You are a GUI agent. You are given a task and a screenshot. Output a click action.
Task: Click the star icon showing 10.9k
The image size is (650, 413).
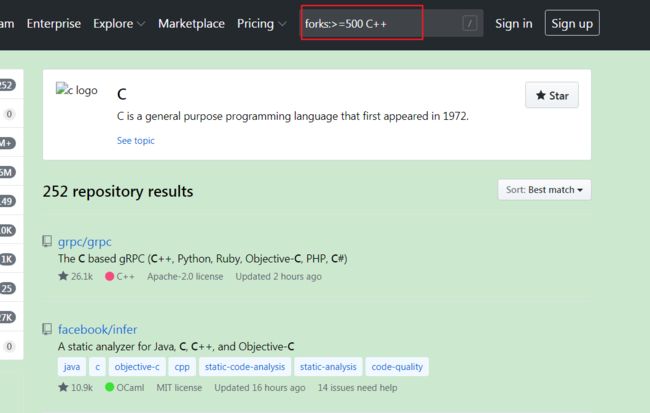(x=63, y=387)
